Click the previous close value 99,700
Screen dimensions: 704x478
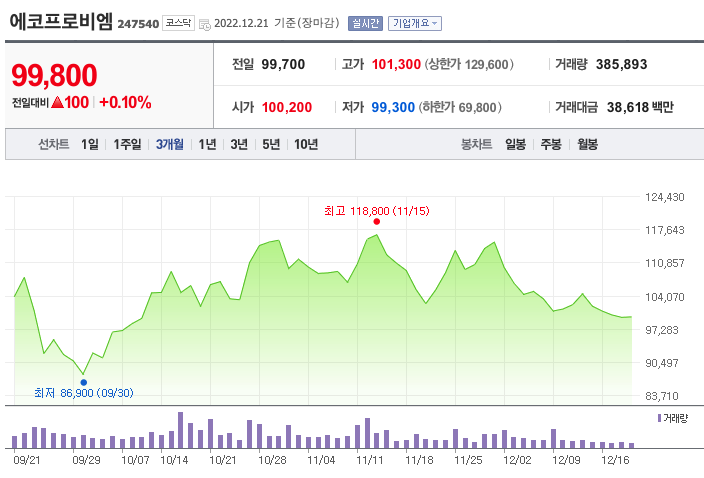283,64
